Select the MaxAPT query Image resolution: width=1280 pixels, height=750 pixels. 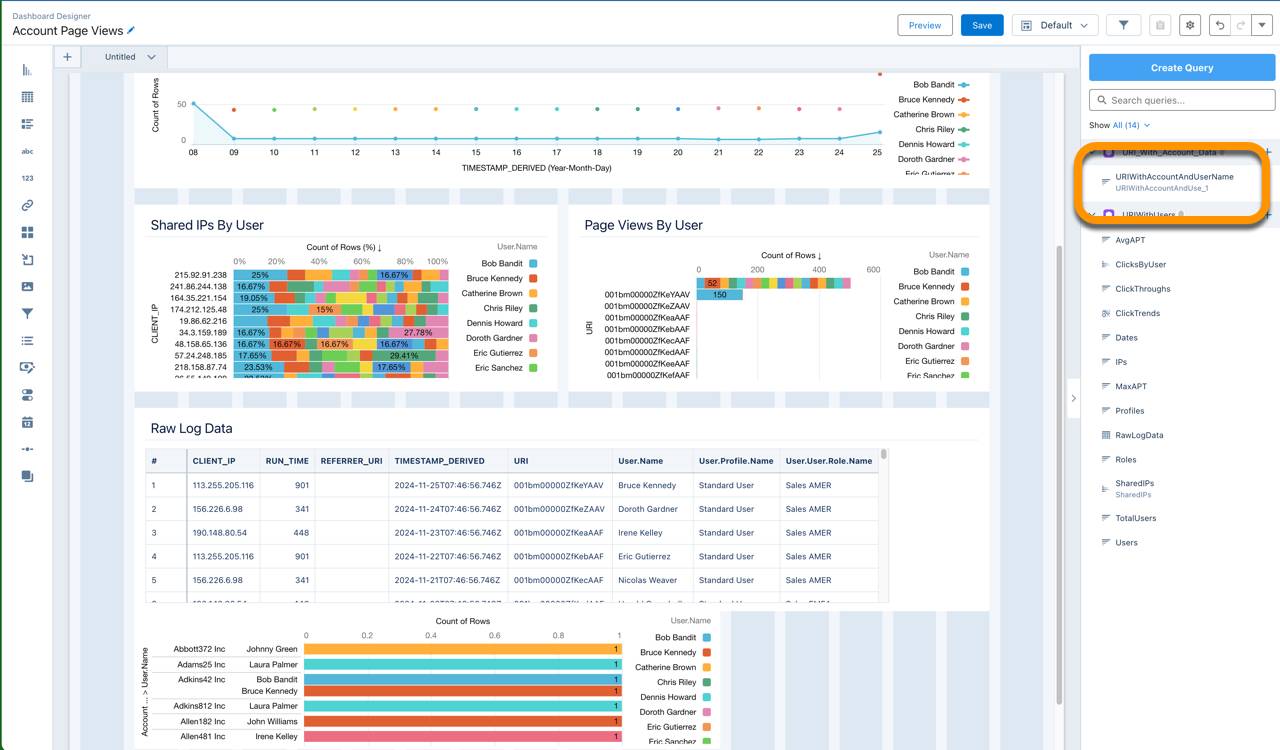click(1130, 386)
